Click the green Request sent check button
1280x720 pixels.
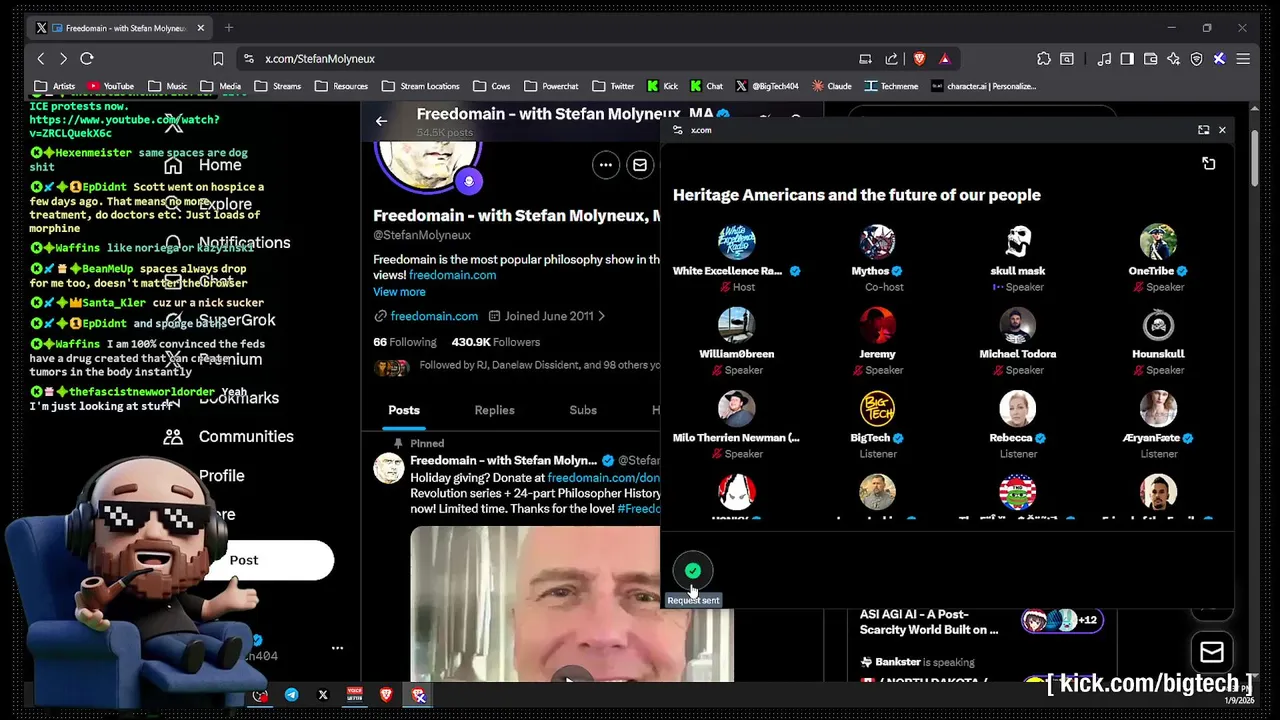click(693, 571)
